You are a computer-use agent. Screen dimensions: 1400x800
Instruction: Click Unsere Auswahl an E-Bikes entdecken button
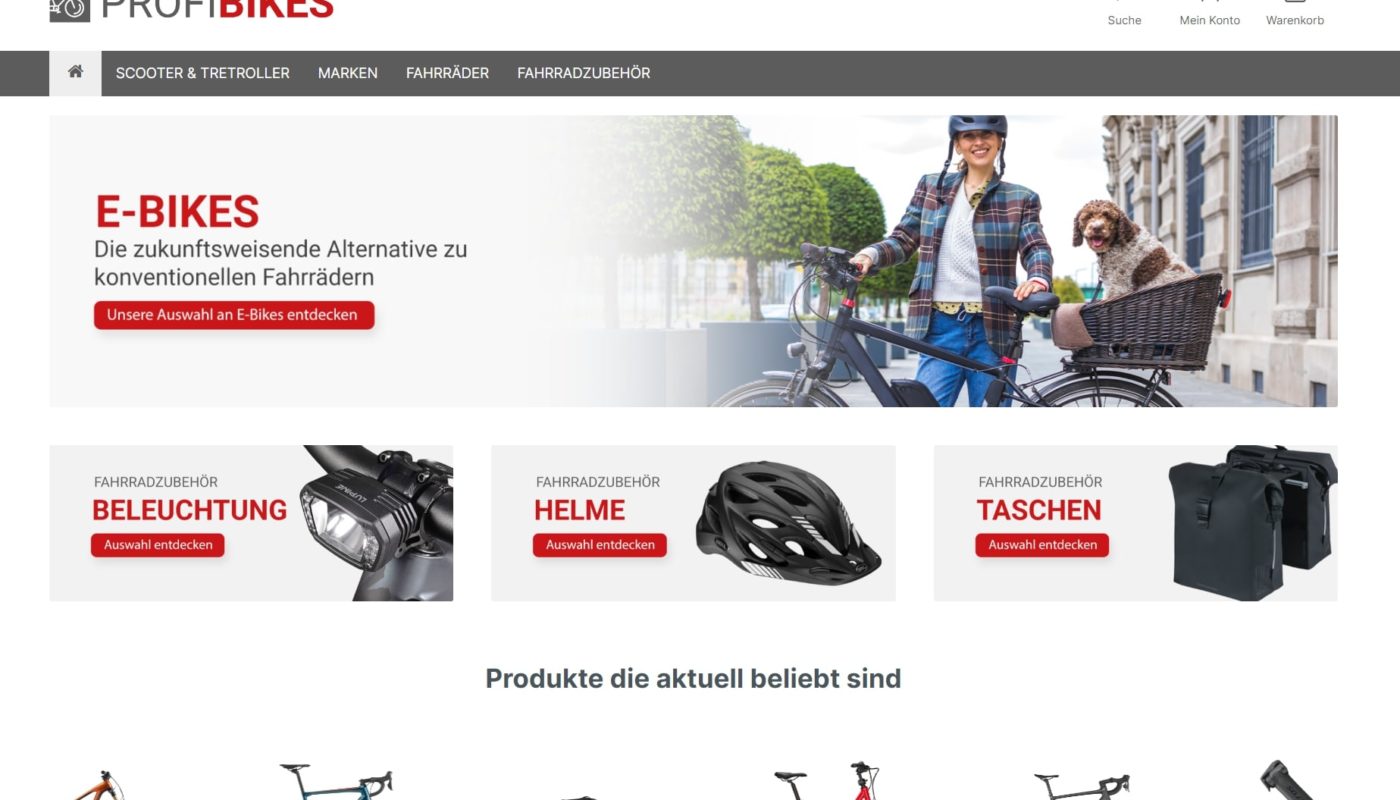click(234, 315)
